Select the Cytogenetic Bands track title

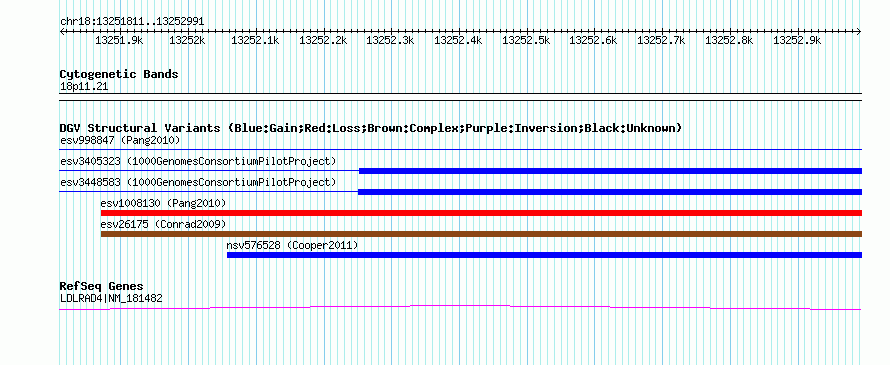[x=119, y=74]
